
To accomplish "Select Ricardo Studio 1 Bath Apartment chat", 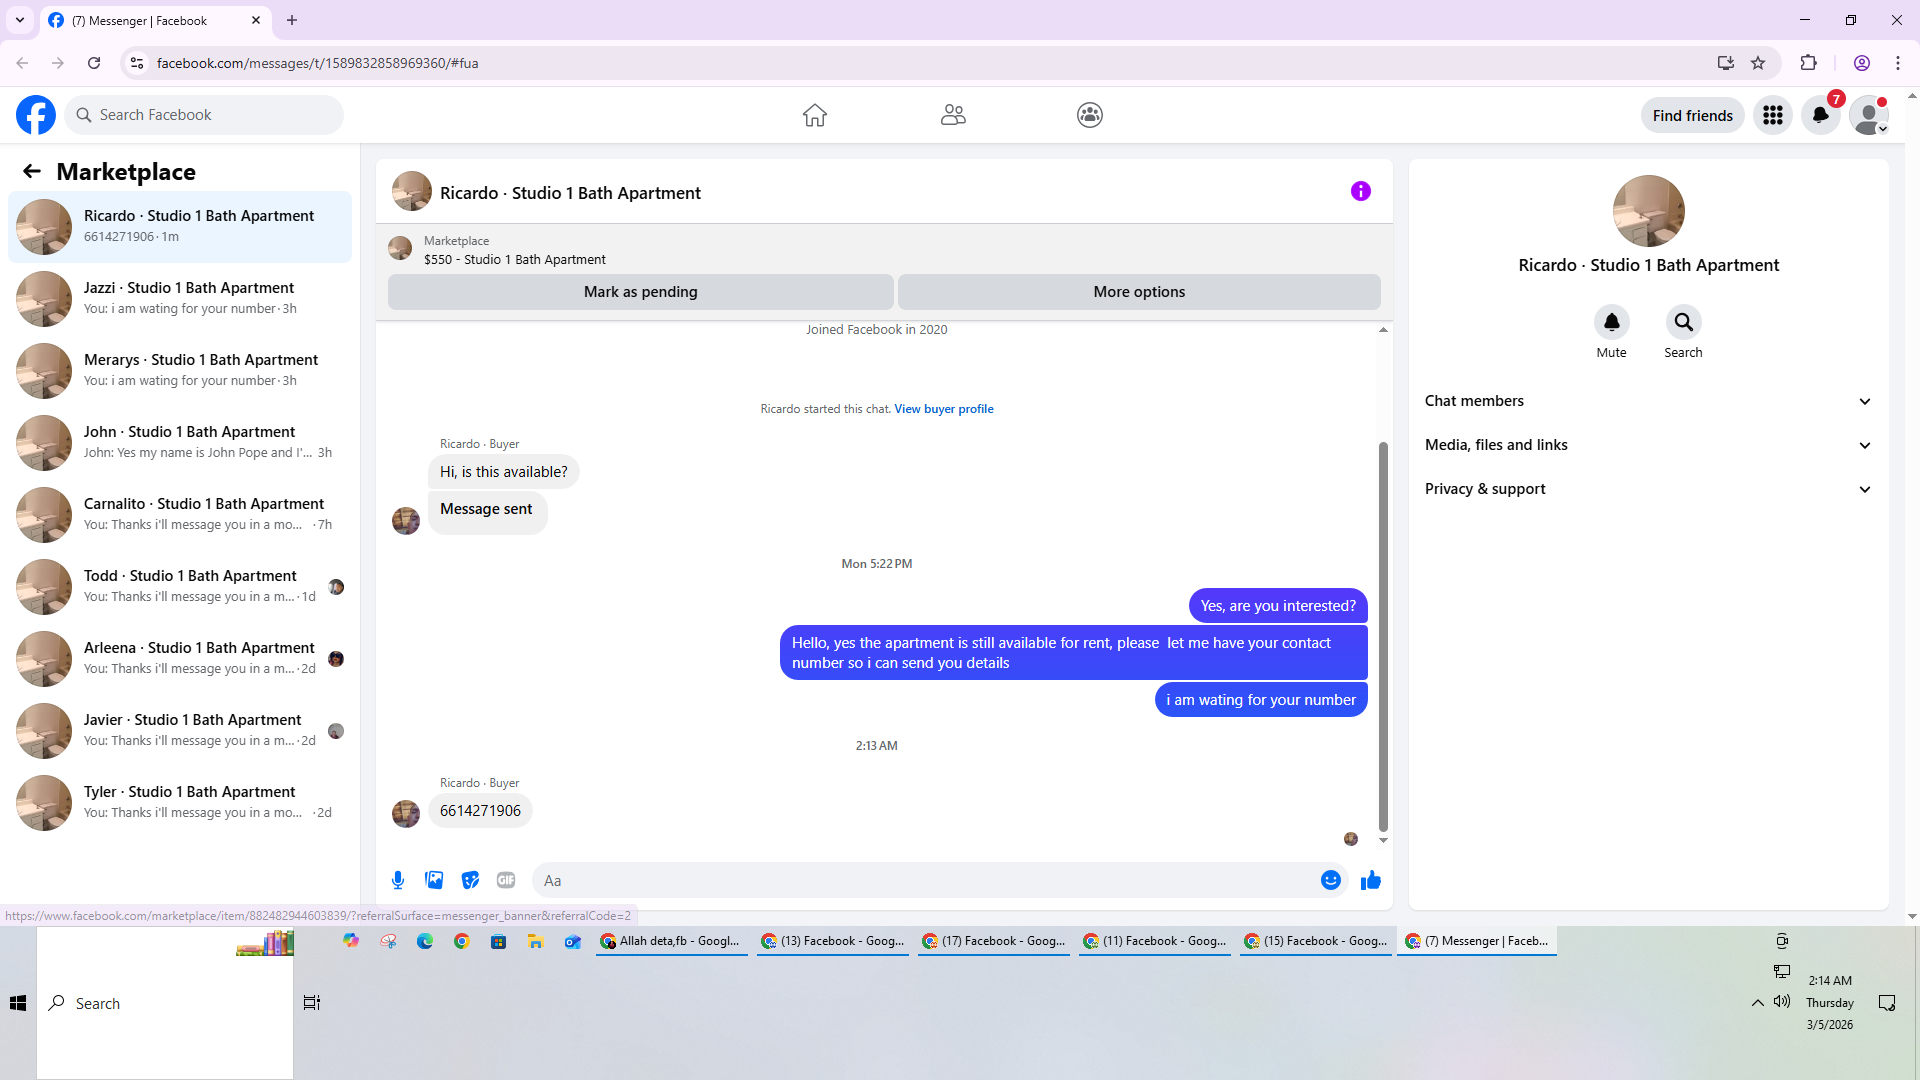I will click(180, 226).
